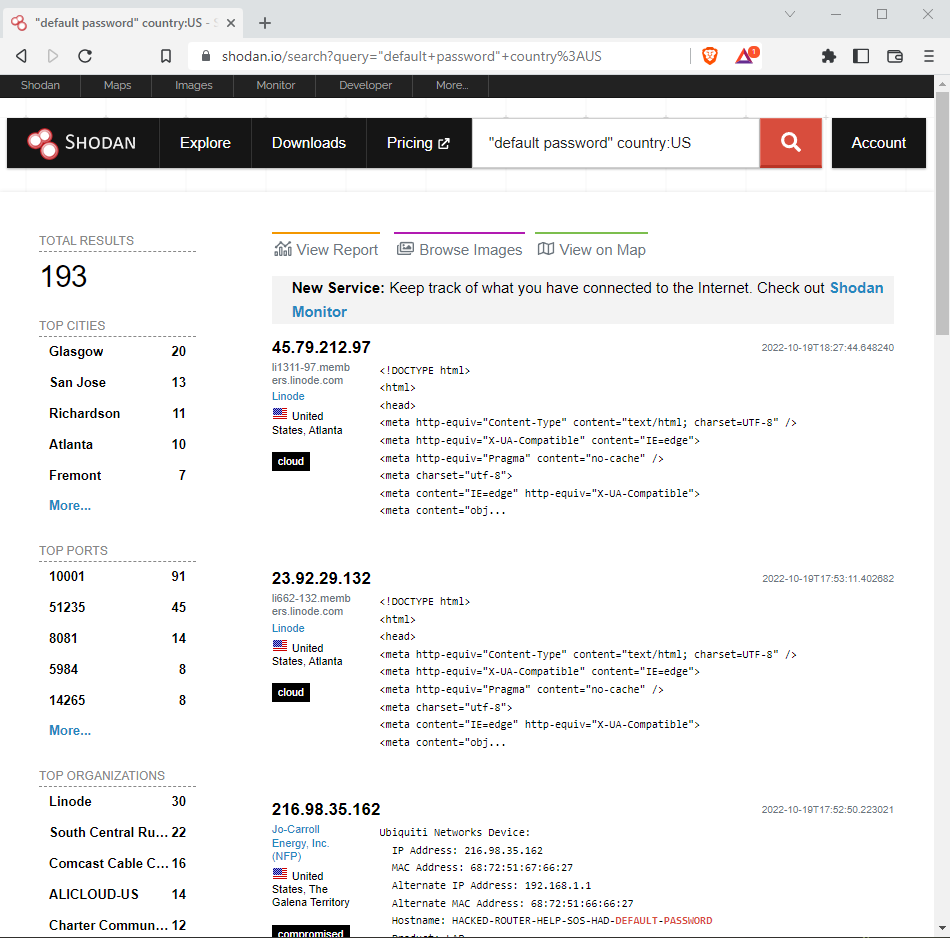Click the lock icon in address bar
The image size is (950, 938).
(x=205, y=56)
